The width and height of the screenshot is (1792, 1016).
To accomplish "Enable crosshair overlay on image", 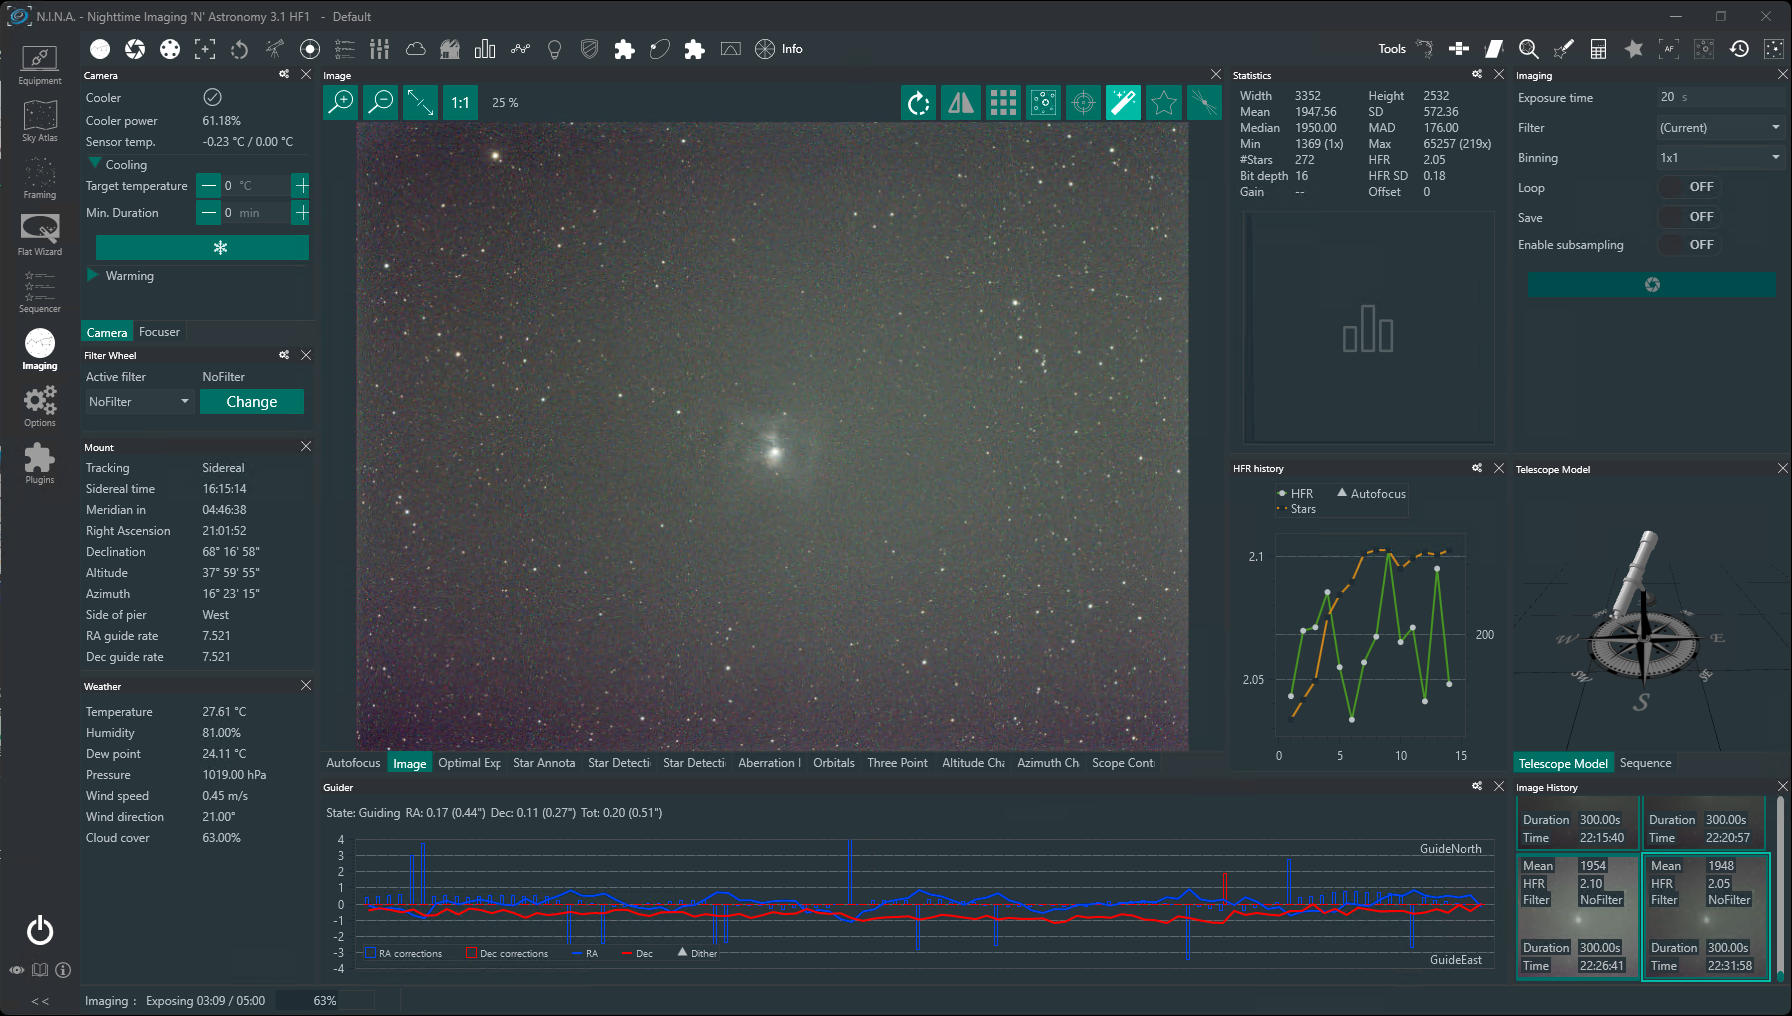I will [x=1083, y=102].
